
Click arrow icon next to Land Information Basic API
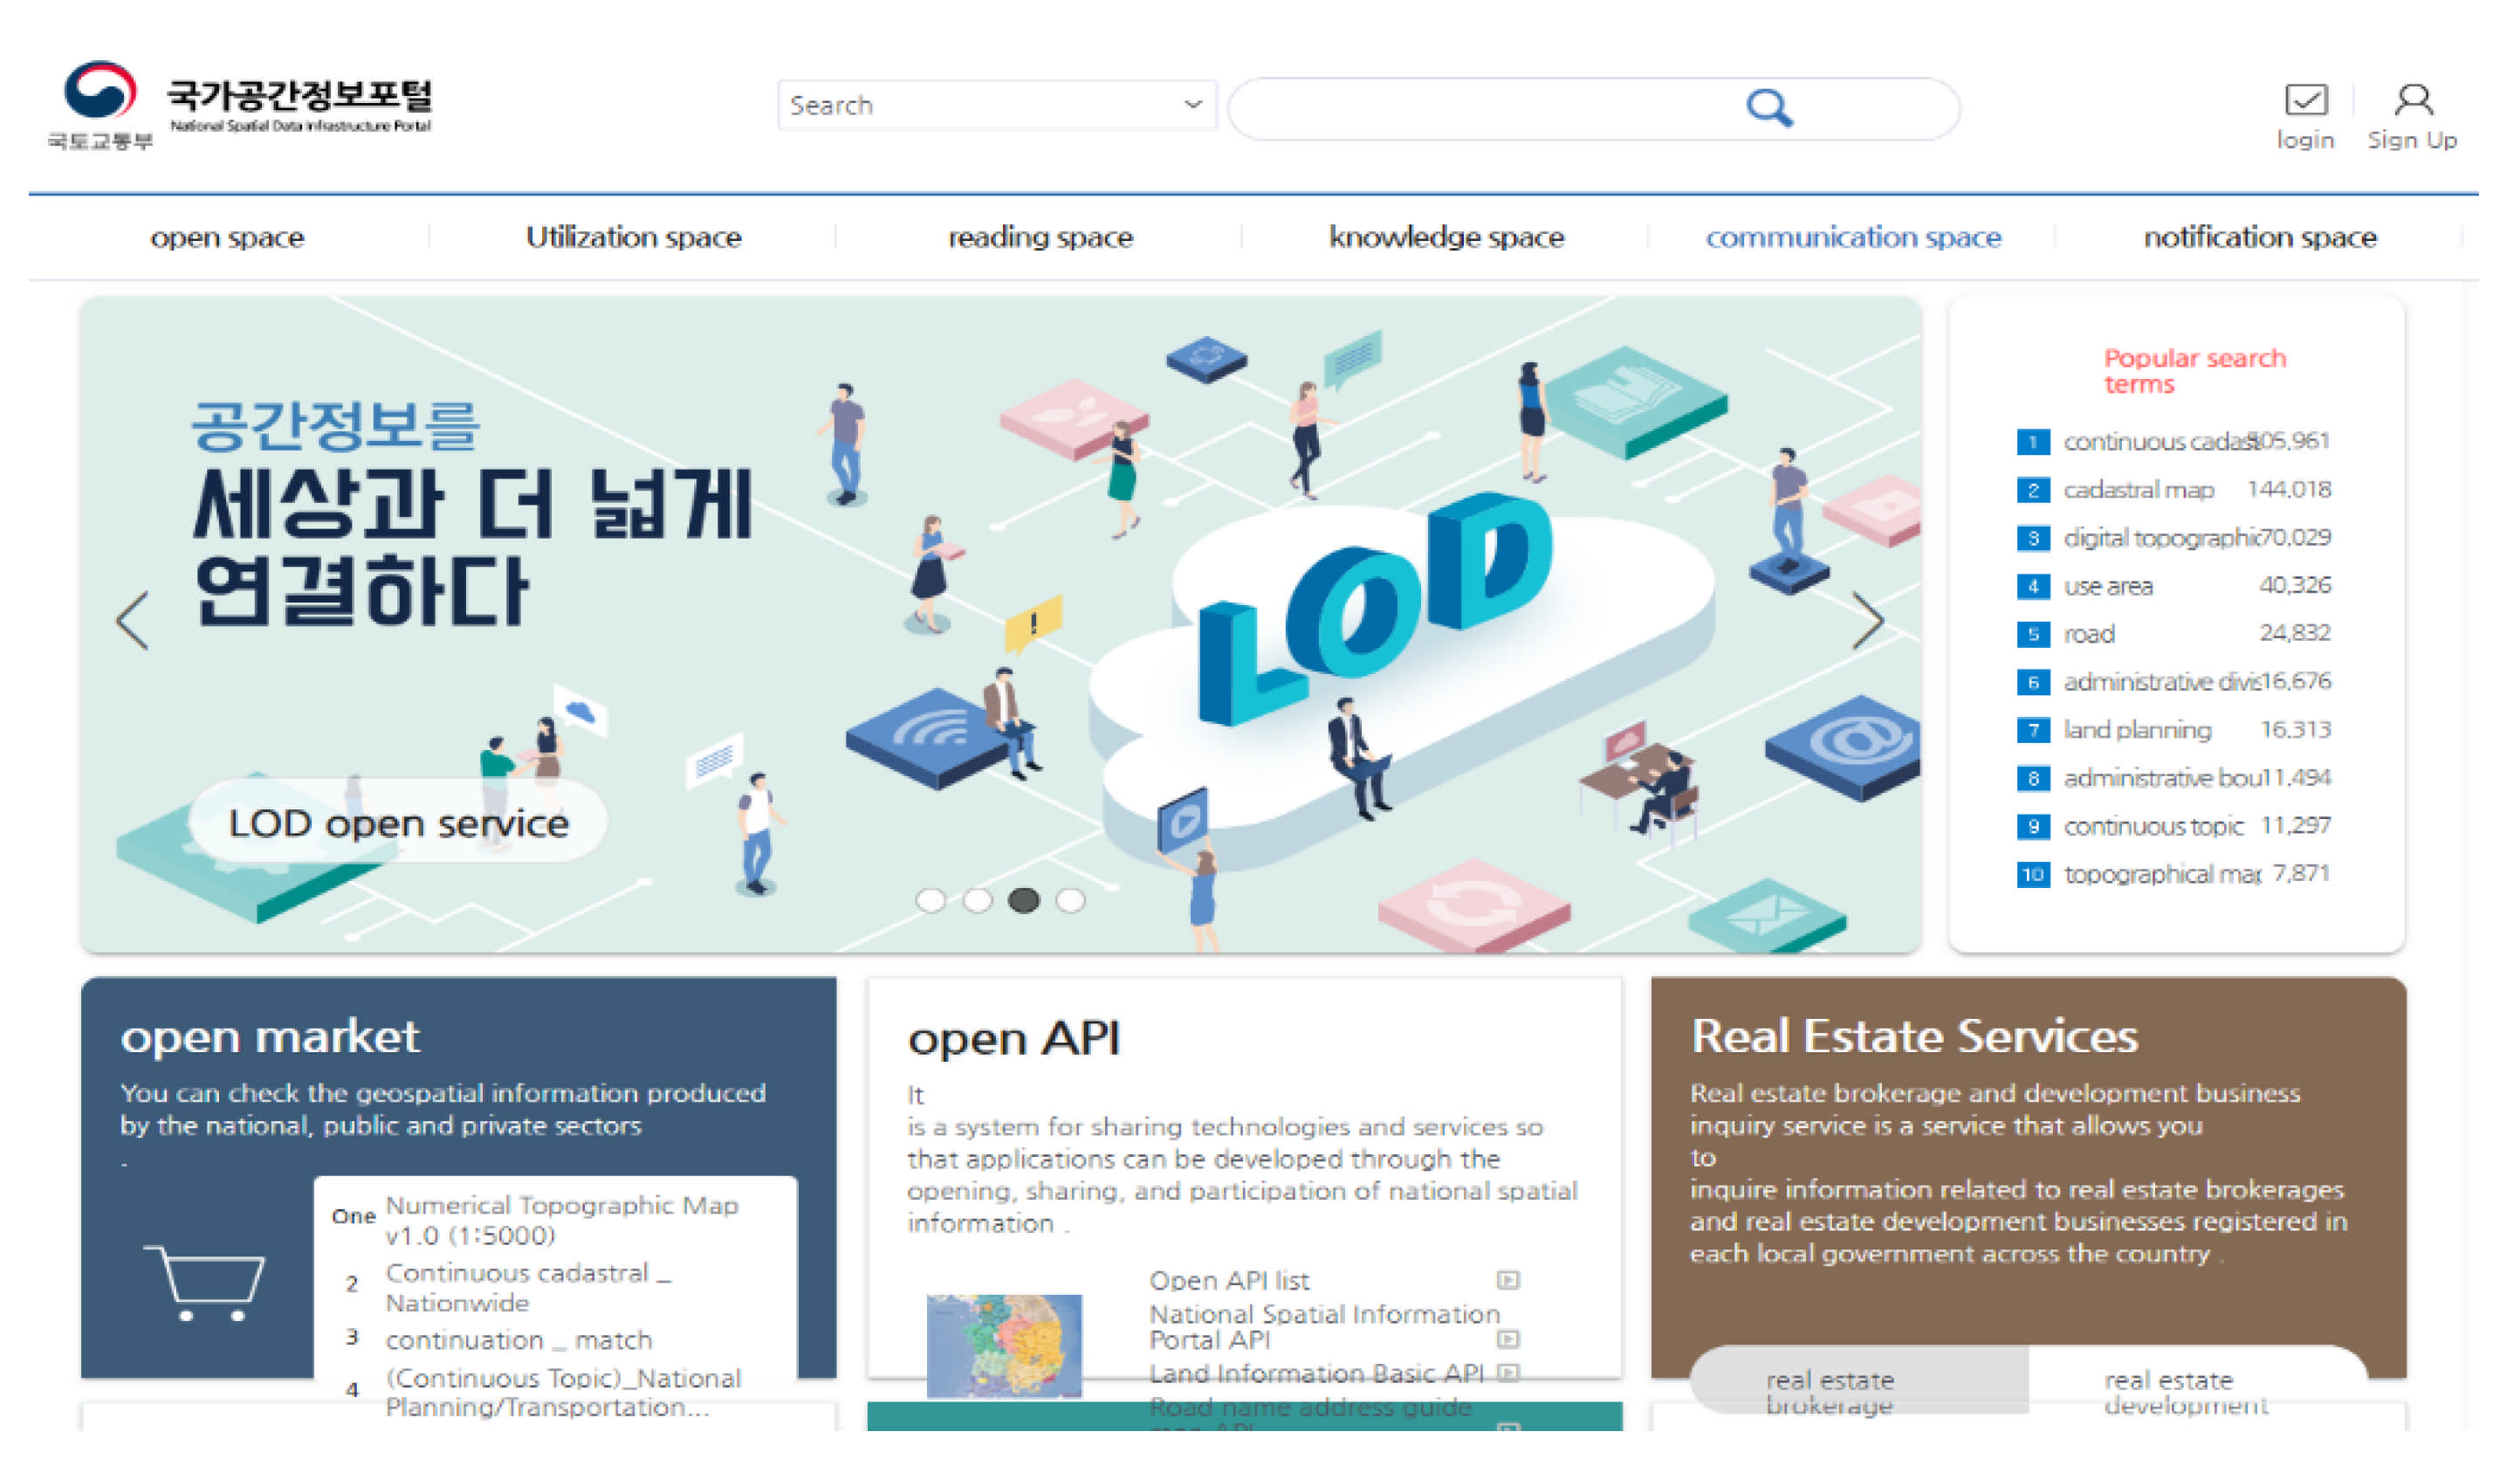click(x=1508, y=1372)
